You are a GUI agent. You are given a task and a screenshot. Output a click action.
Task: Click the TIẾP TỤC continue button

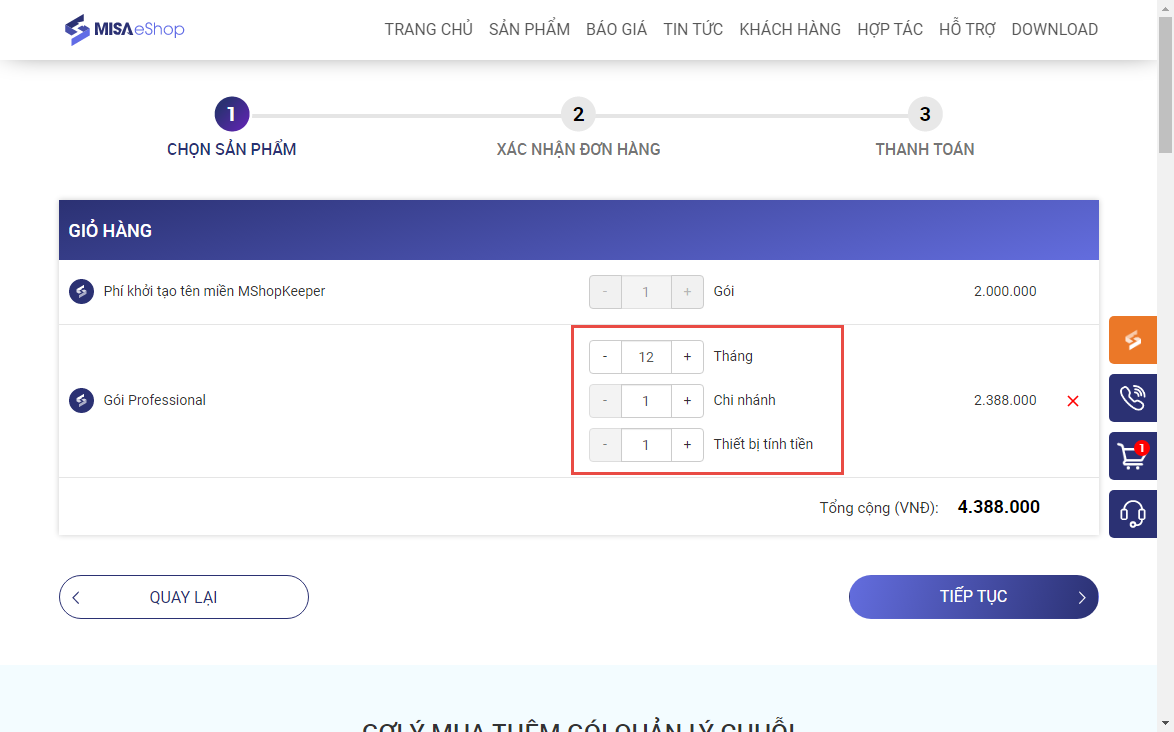tap(973, 597)
